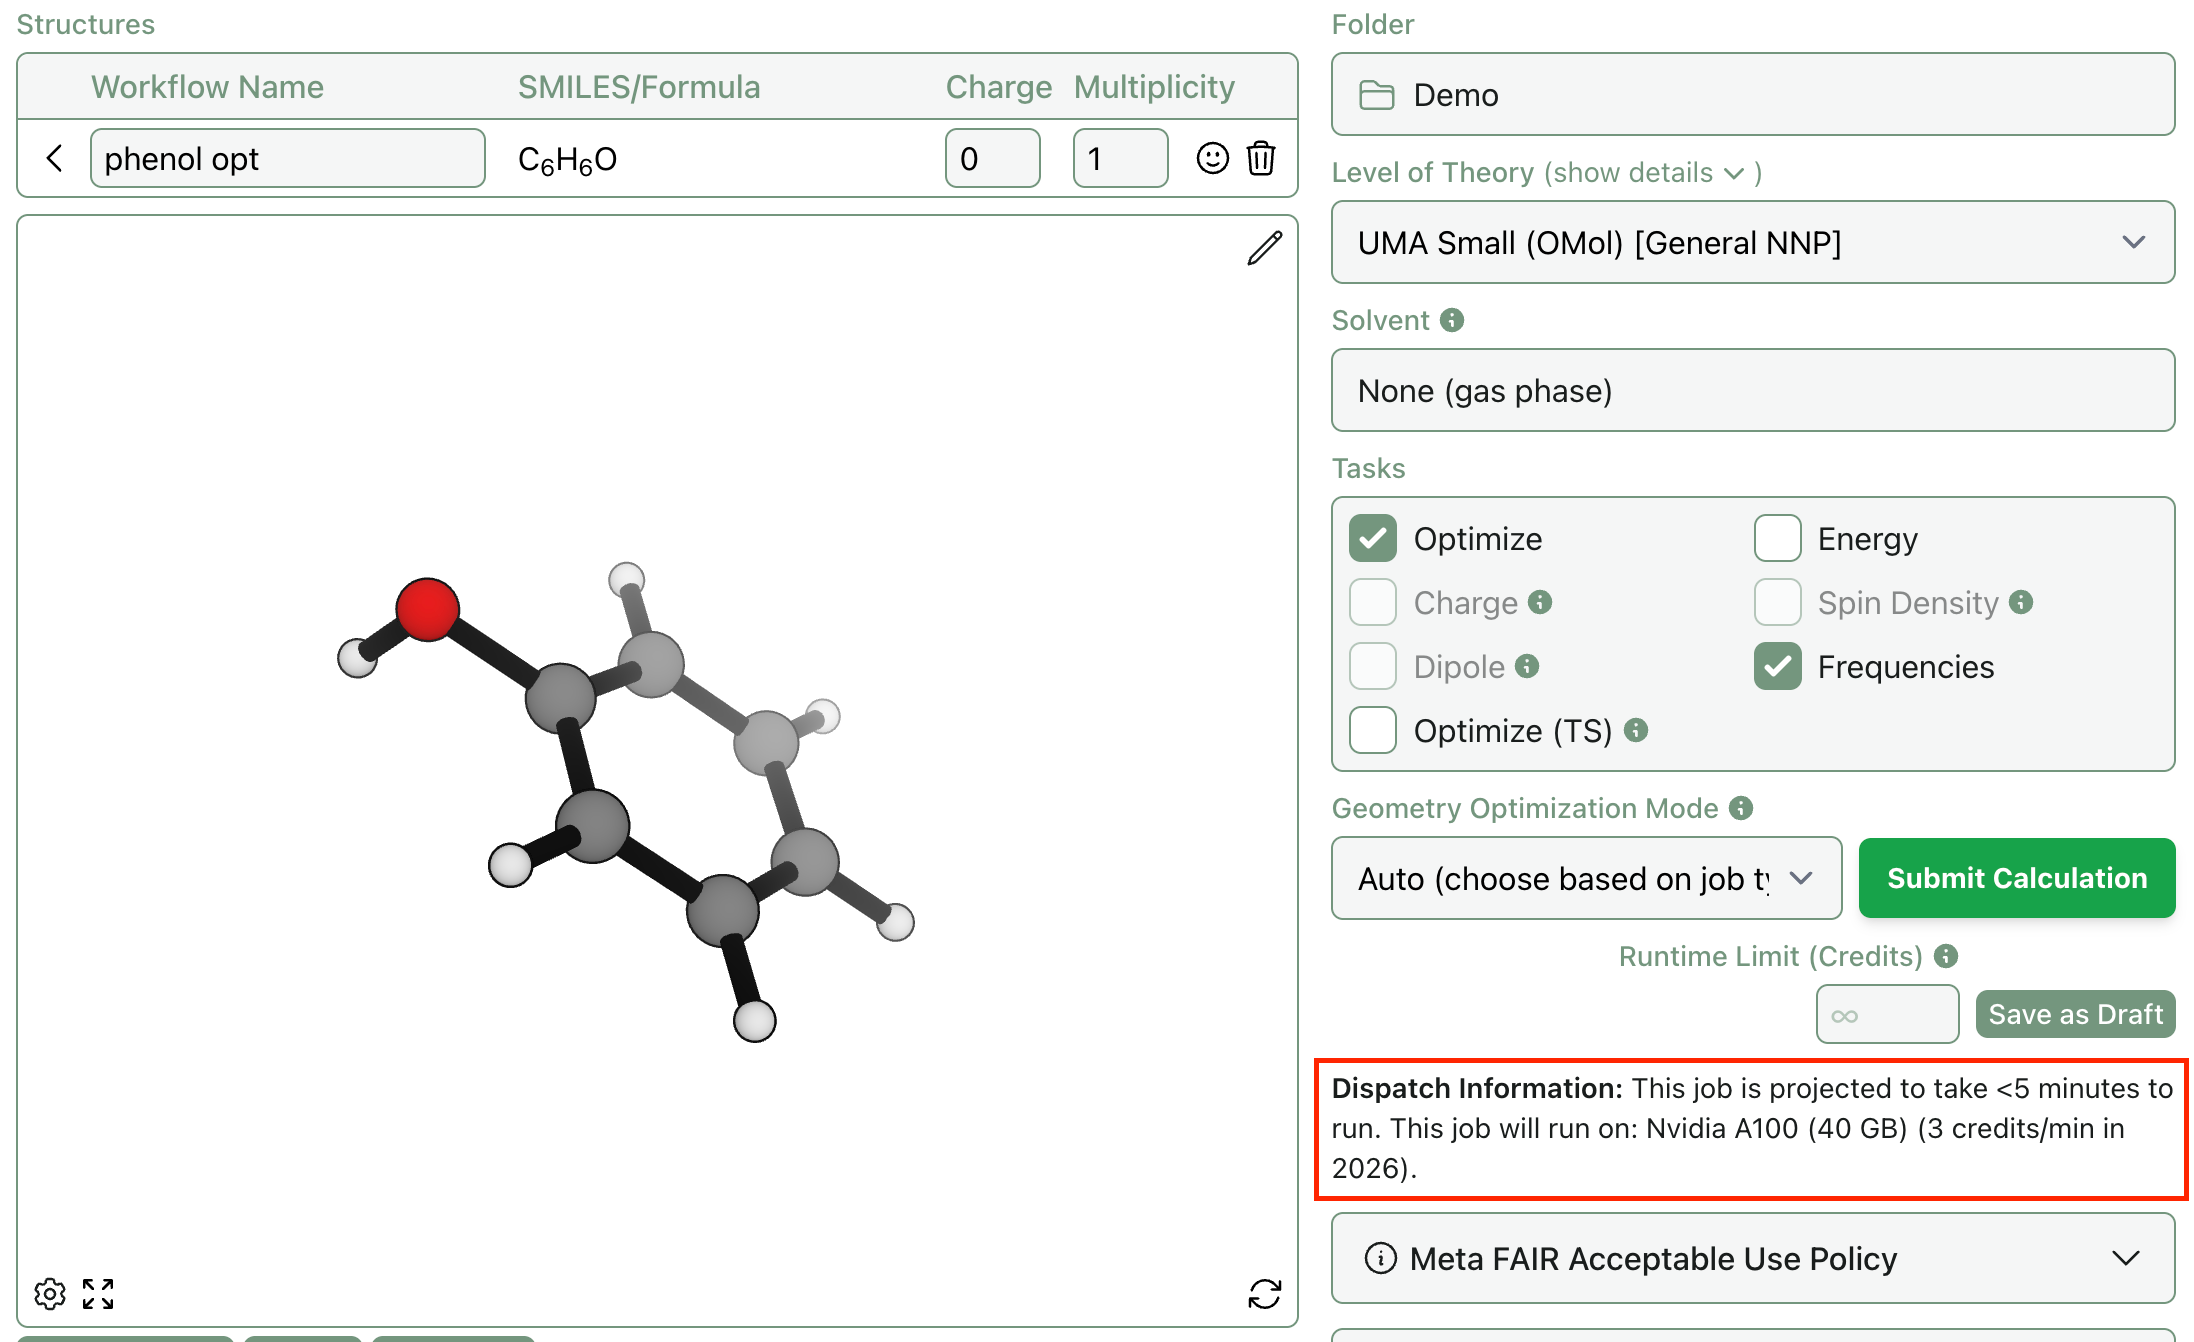Screen dimensions: 2194x1342
Task: Open the Level of Theory dropdown
Action: click(x=1752, y=242)
